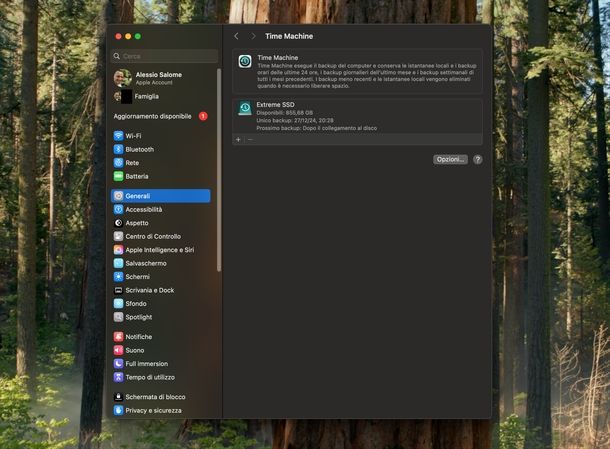Image resolution: width=610 pixels, height=449 pixels.
Task: Open Privacy e sicurezza hand icon
Action: pos(118,410)
